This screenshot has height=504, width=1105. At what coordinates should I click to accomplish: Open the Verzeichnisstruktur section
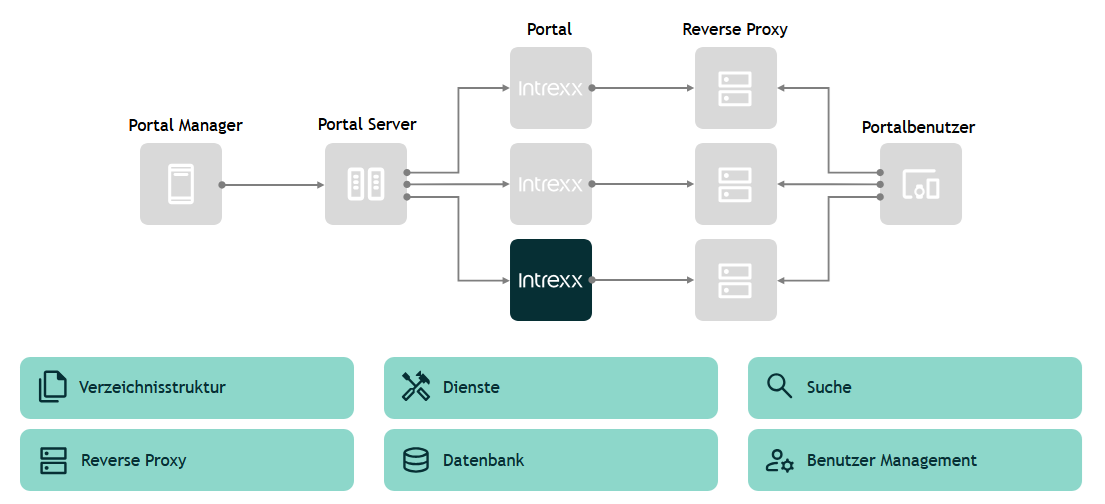pyautogui.click(x=187, y=388)
